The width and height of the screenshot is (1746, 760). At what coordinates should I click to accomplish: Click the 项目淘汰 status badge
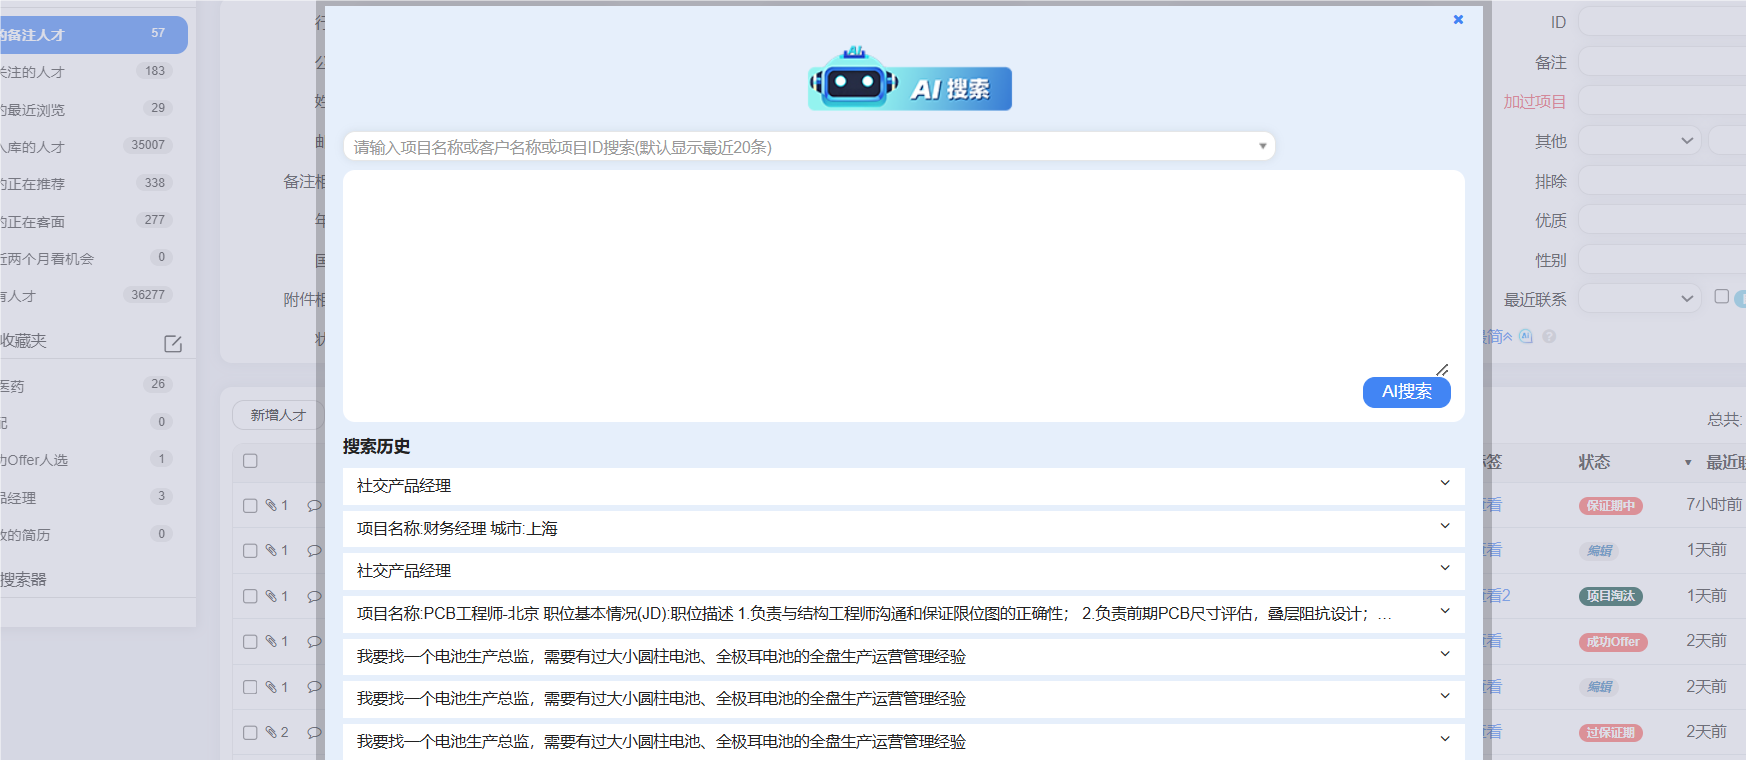1610,596
